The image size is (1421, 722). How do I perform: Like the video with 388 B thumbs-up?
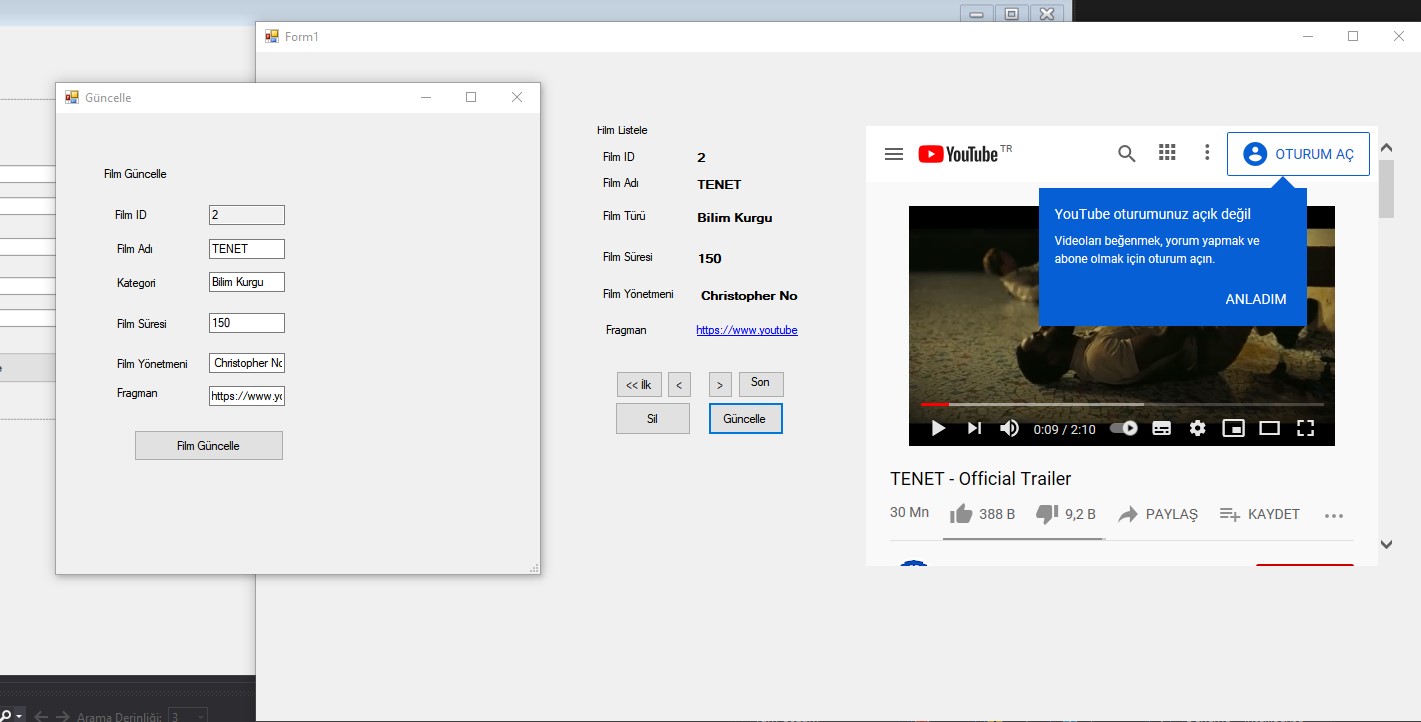pyautogui.click(x=982, y=514)
